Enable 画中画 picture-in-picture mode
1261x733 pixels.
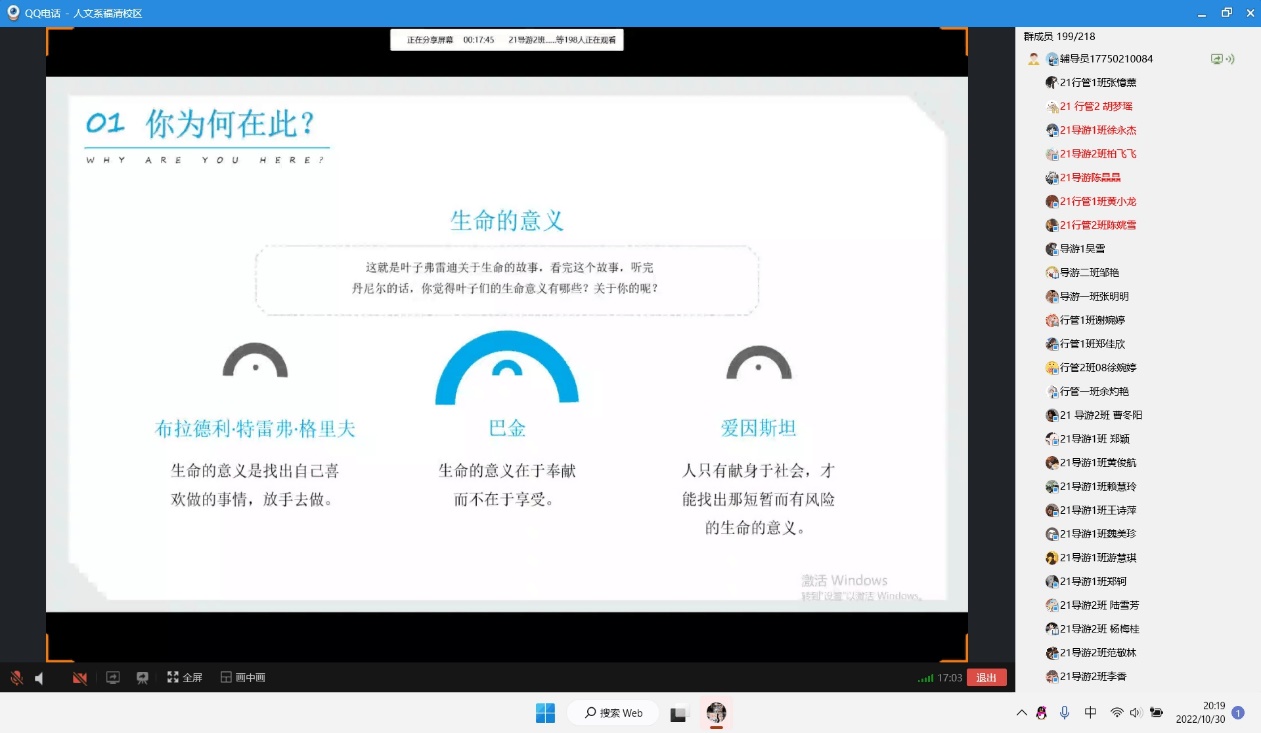tap(243, 678)
